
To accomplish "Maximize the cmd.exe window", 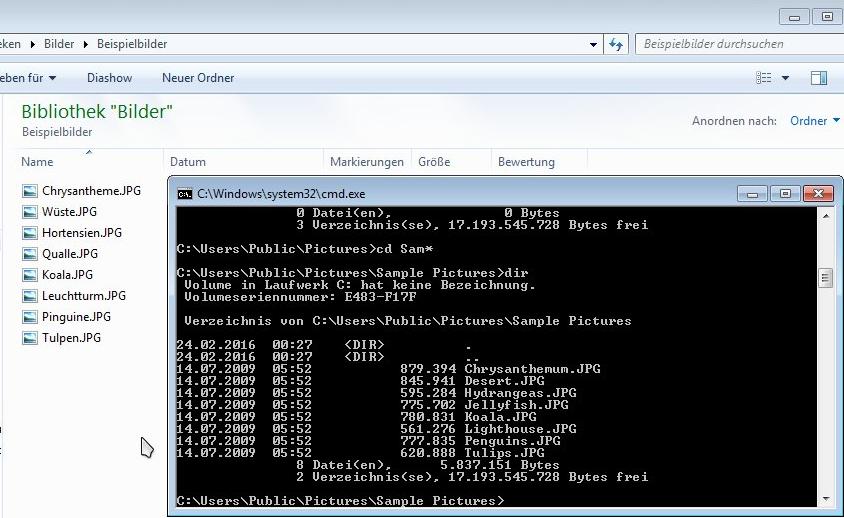I will click(x=785, y=194).
